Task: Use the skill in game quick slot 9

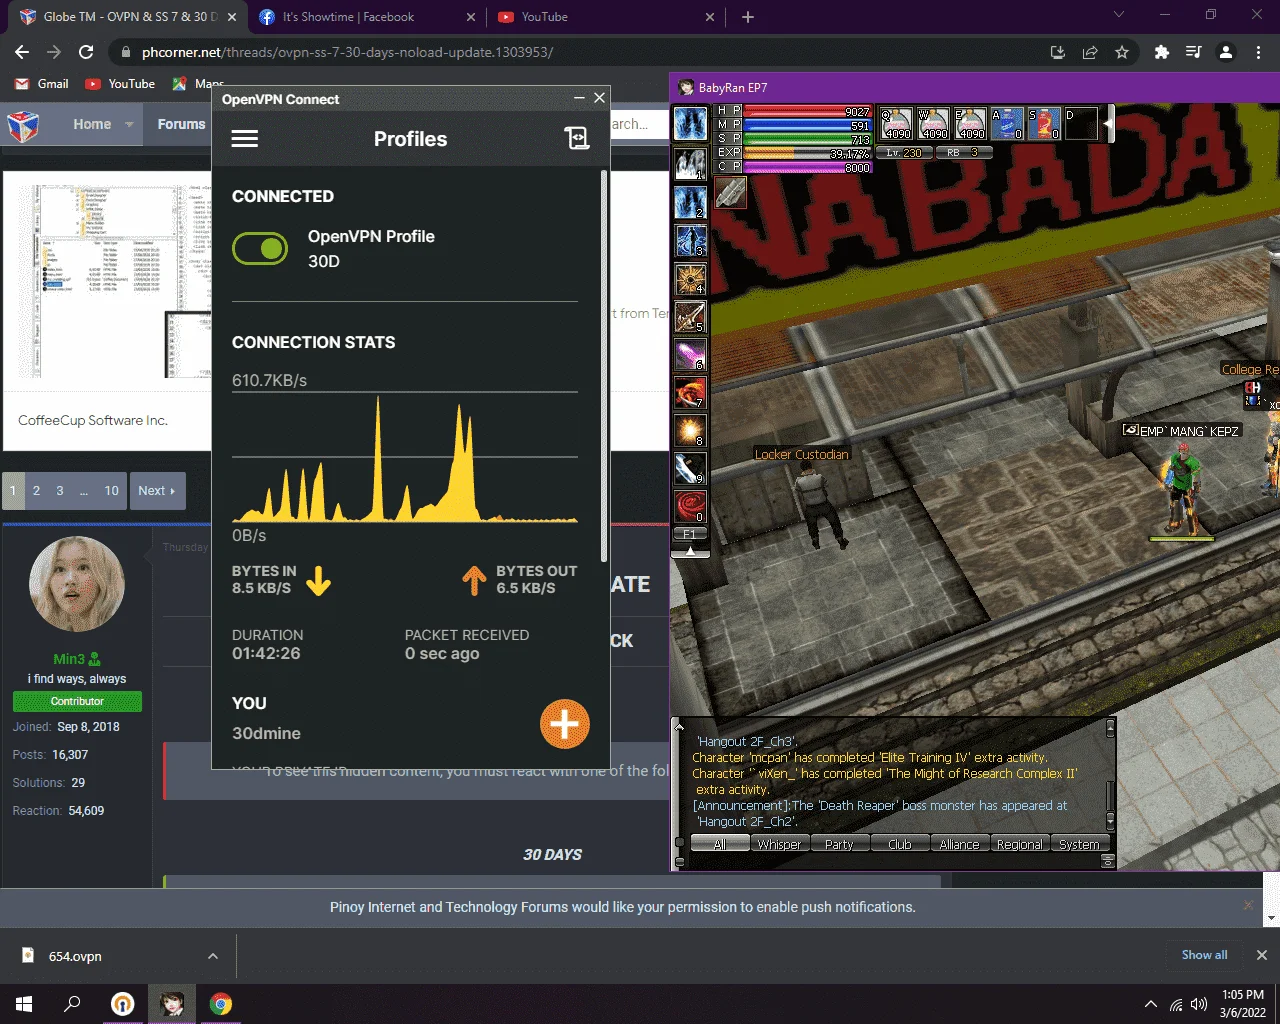Action: [x=691, y=468]
